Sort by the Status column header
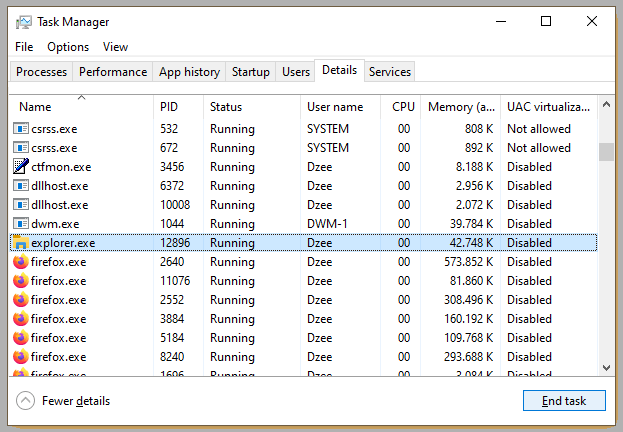This screenshot has height=432, width=623. tap(252, 107)
